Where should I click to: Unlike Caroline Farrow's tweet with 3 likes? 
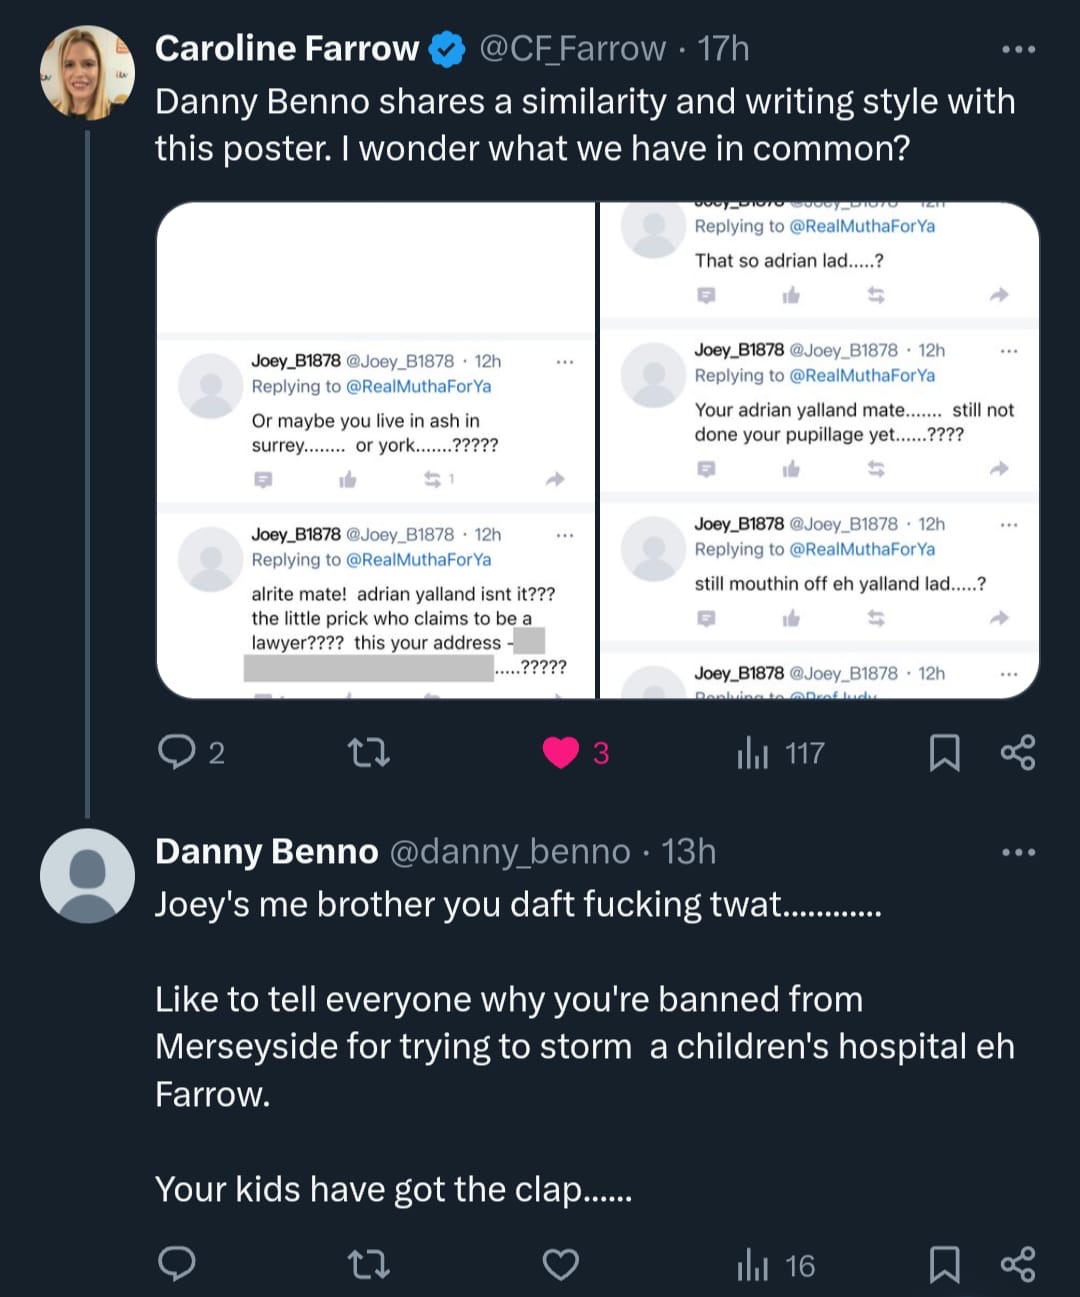[x=561, y=752]
